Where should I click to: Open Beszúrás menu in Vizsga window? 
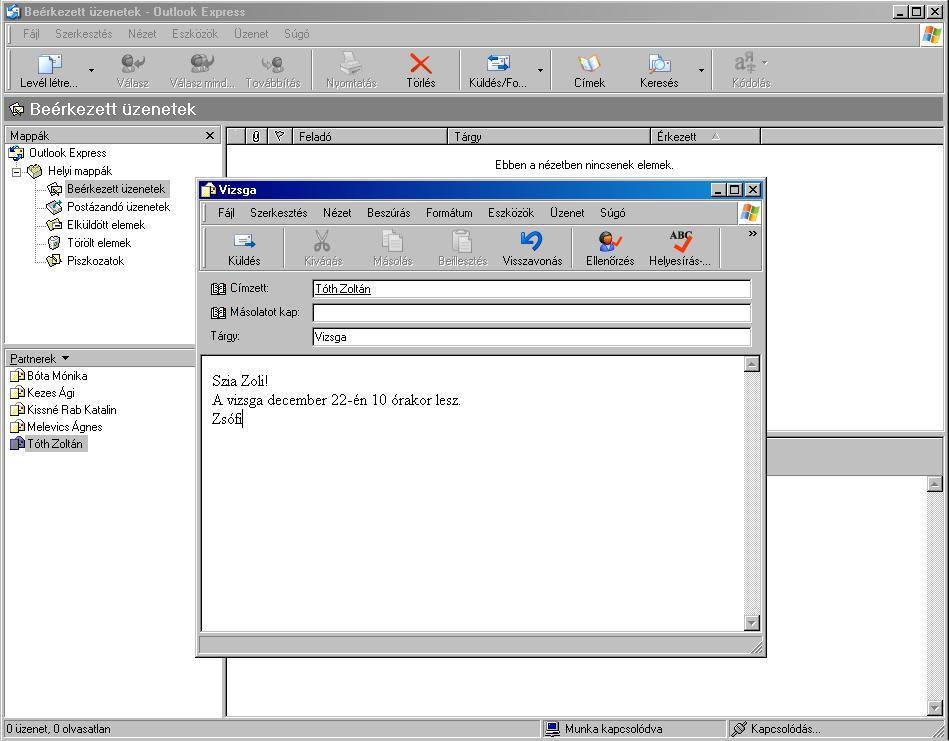coord(389,213)
